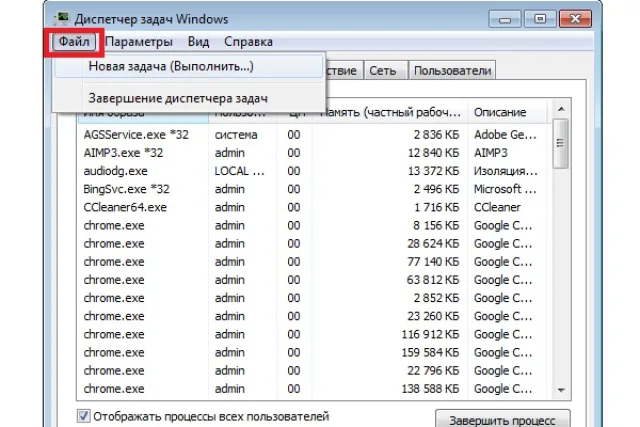Click the AIMP3 description cell
The height and width of the screenshot is (427, 640).
[491, 153]
